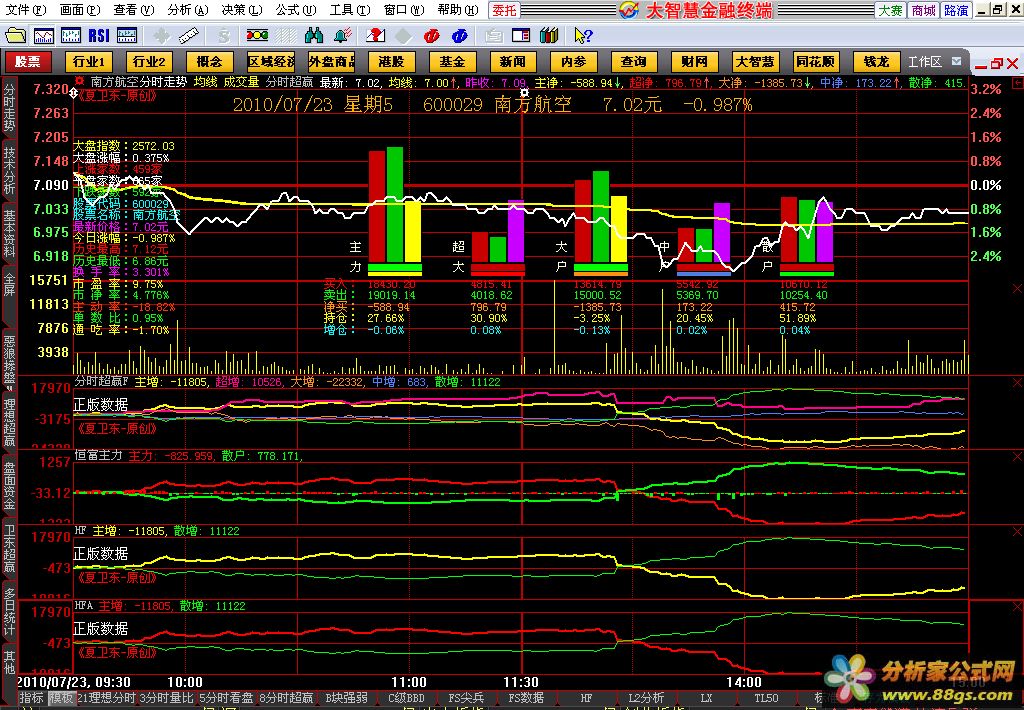
Task: Click the 11:30 time axis marker
Action: (x=521, y=683)
